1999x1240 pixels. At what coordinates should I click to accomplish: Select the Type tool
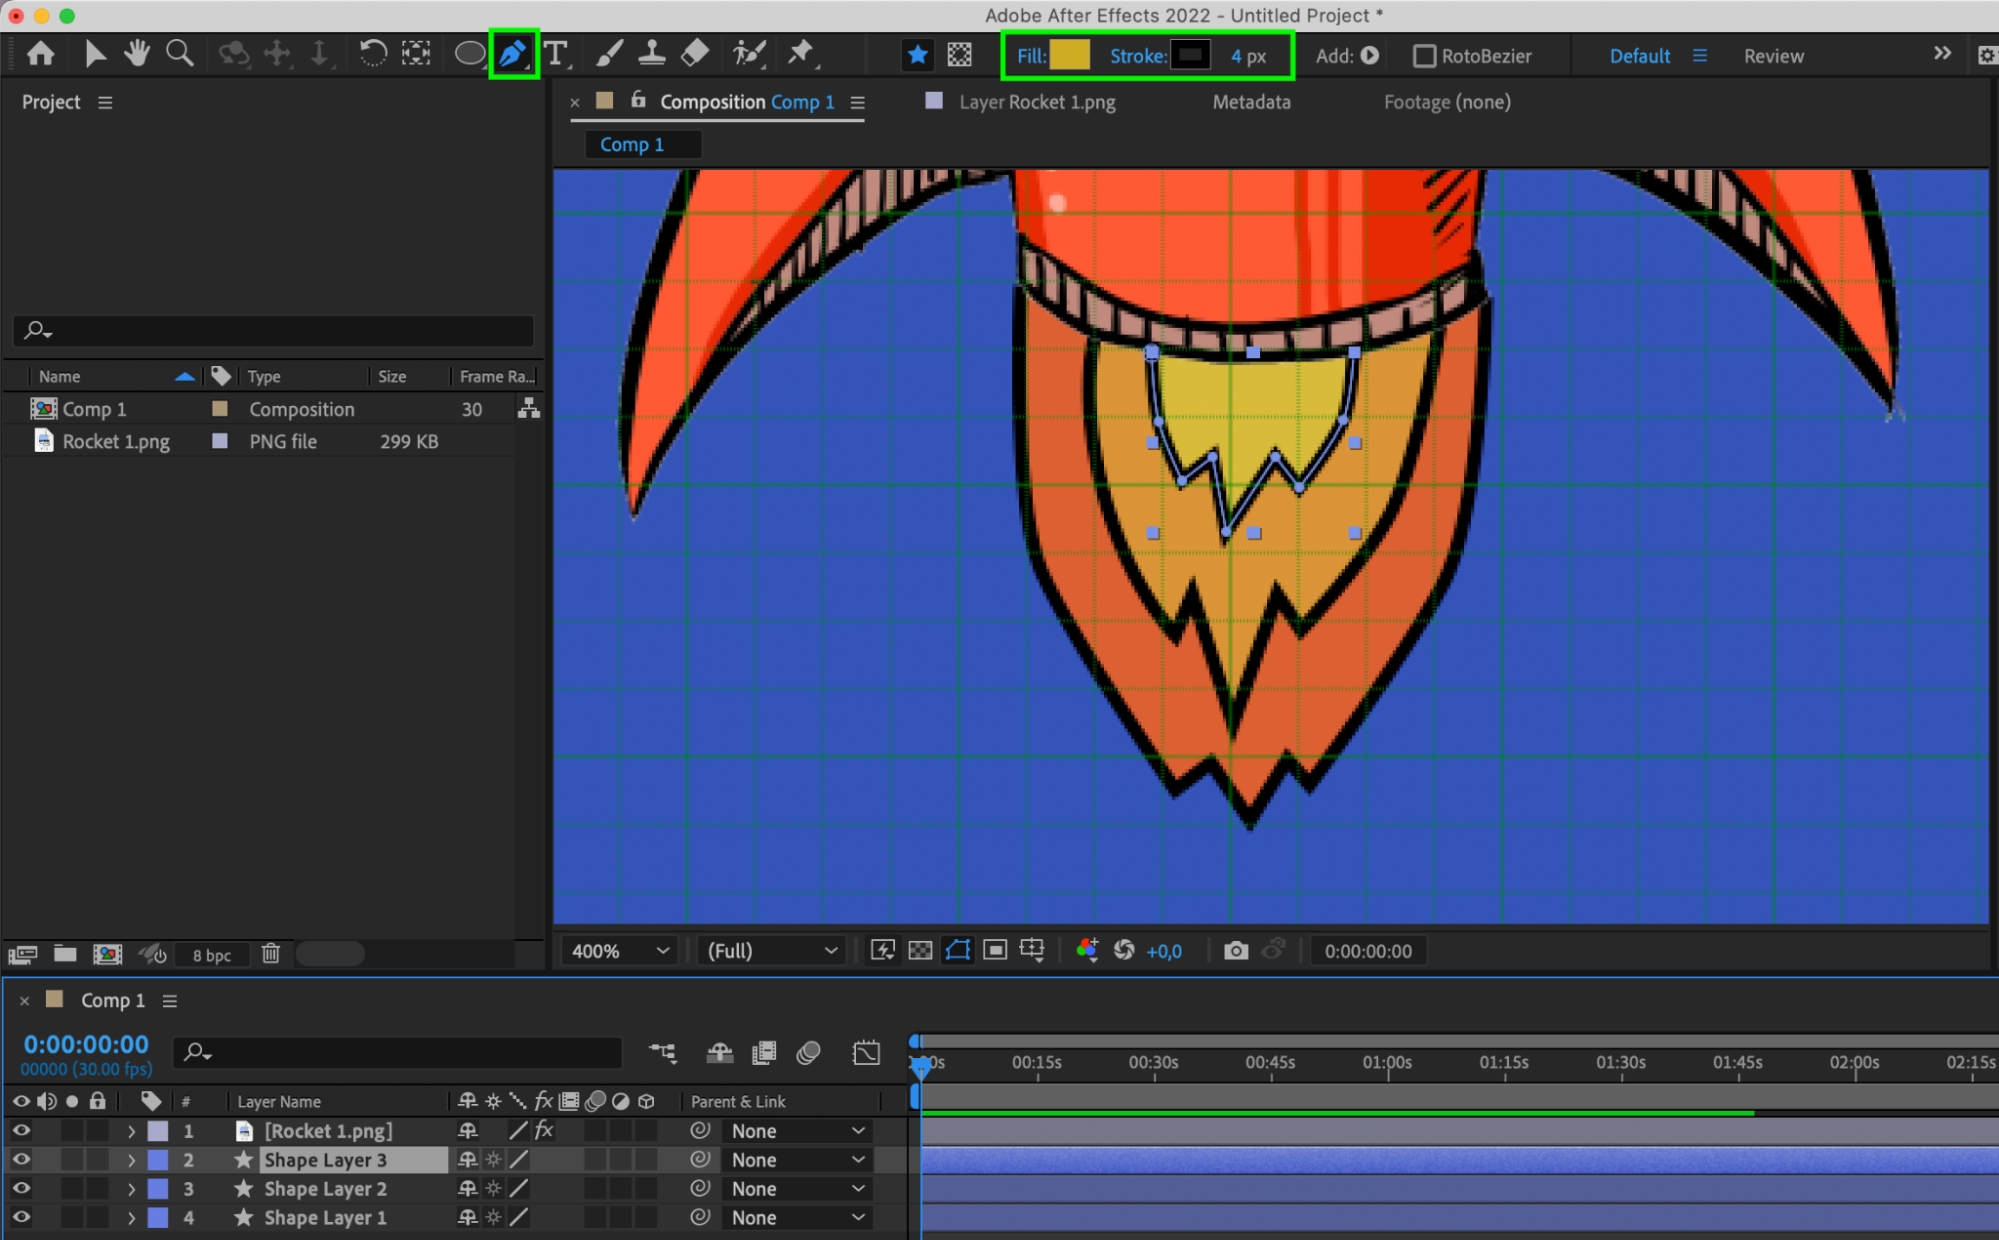pos(556,54)
